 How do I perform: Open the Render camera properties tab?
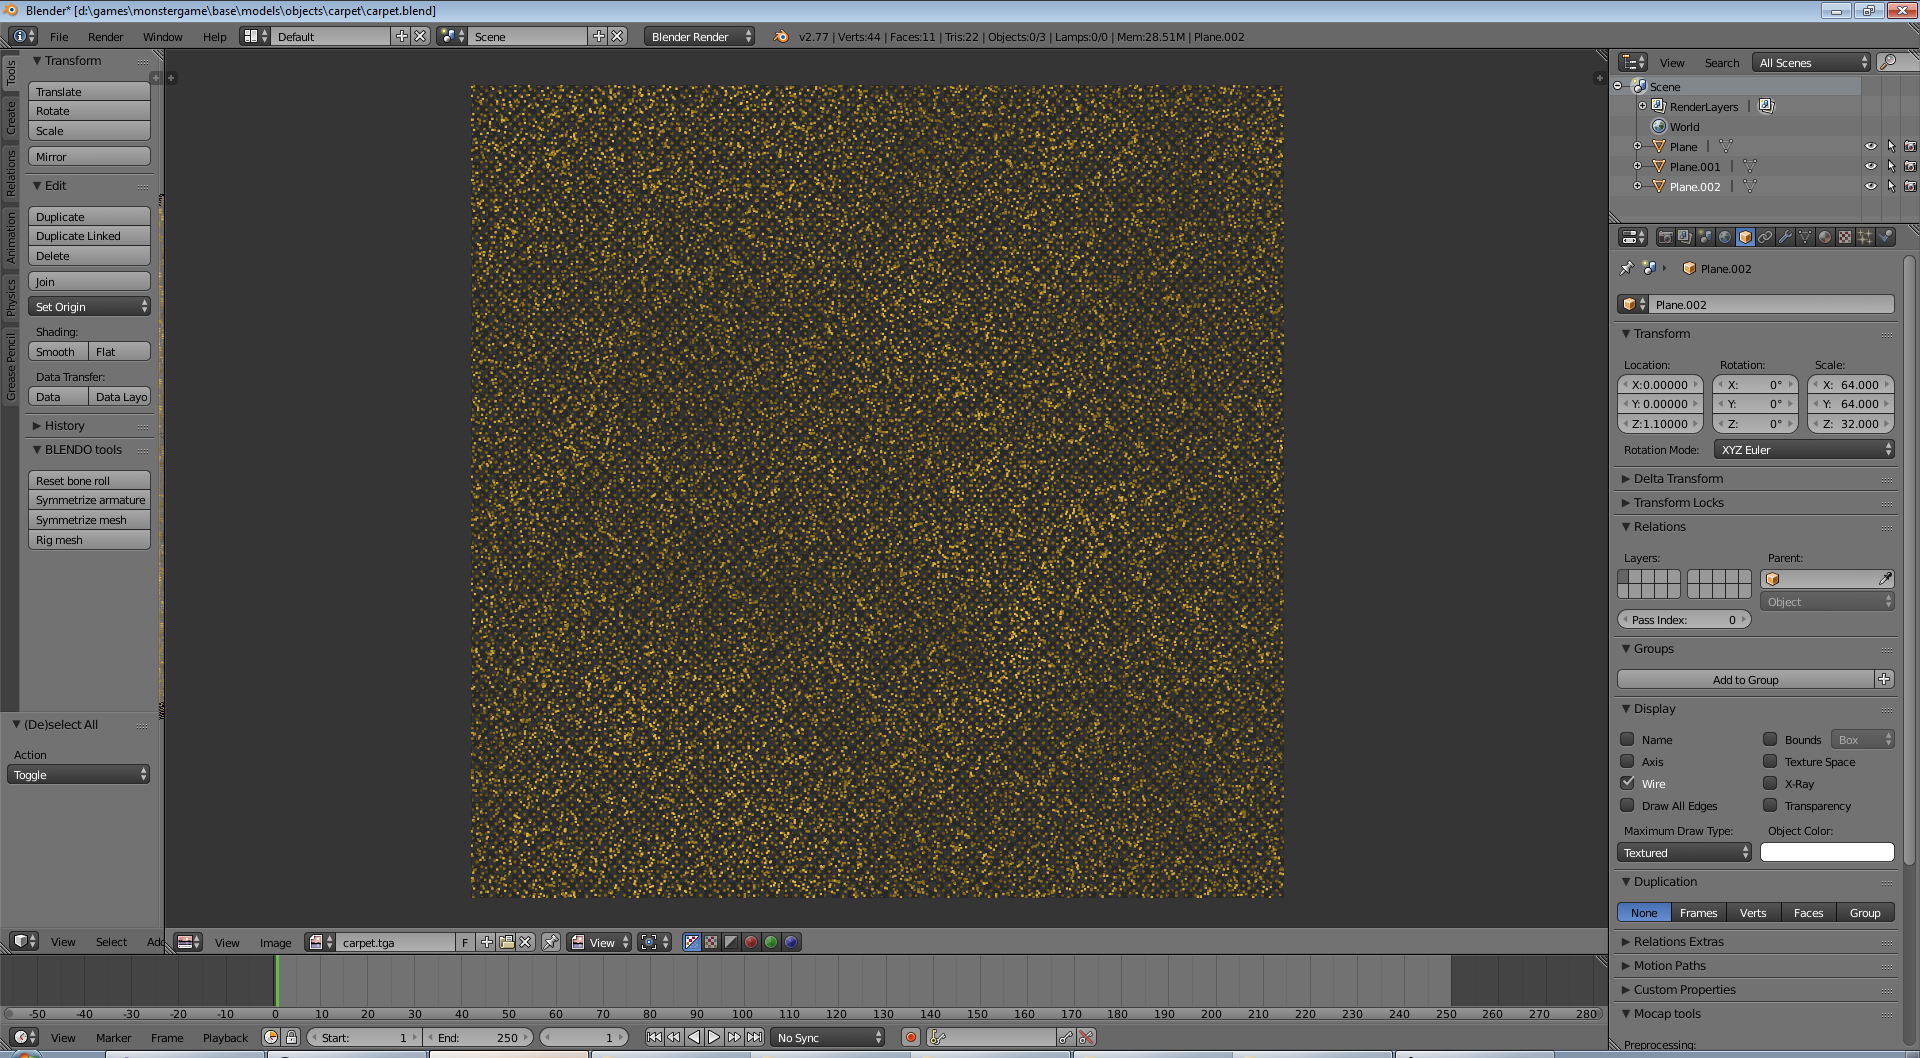[x=1665, y=237]
